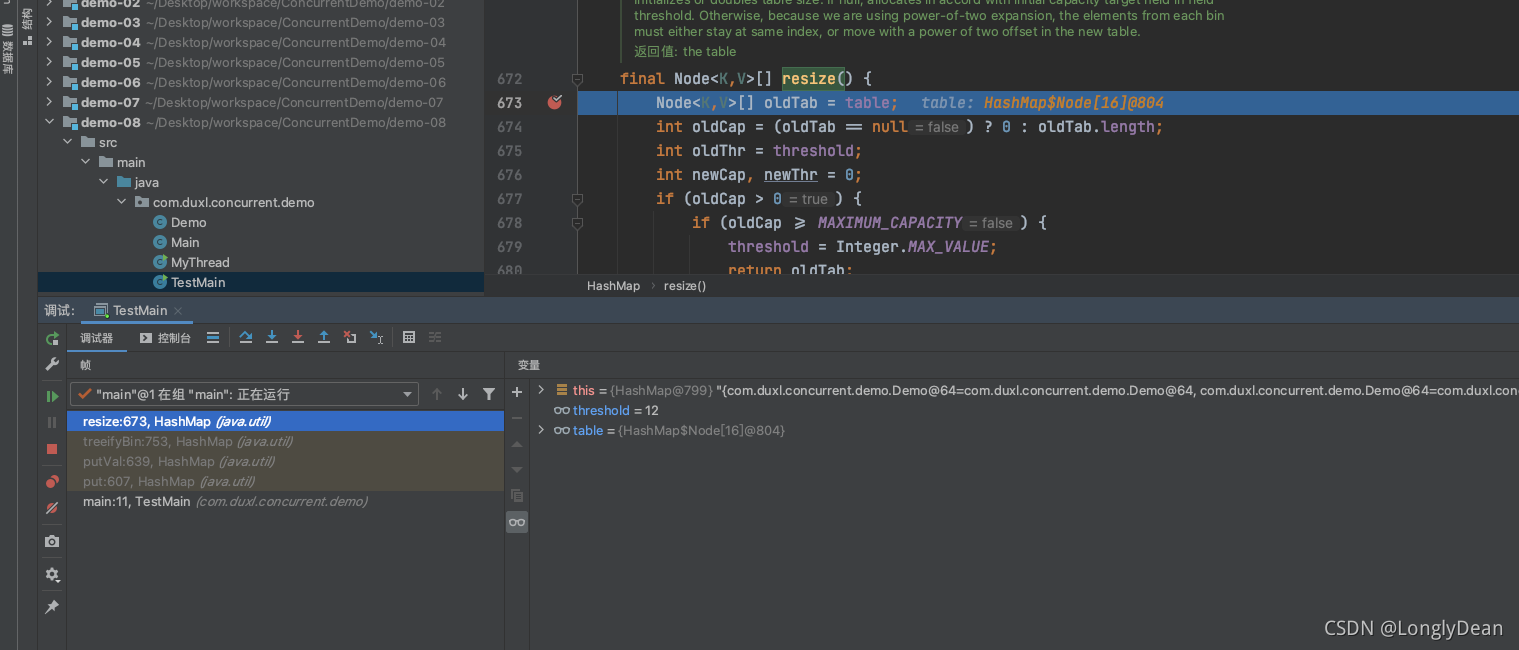Select frame treeifyBin:753, HashMap

tap(286, 441)
